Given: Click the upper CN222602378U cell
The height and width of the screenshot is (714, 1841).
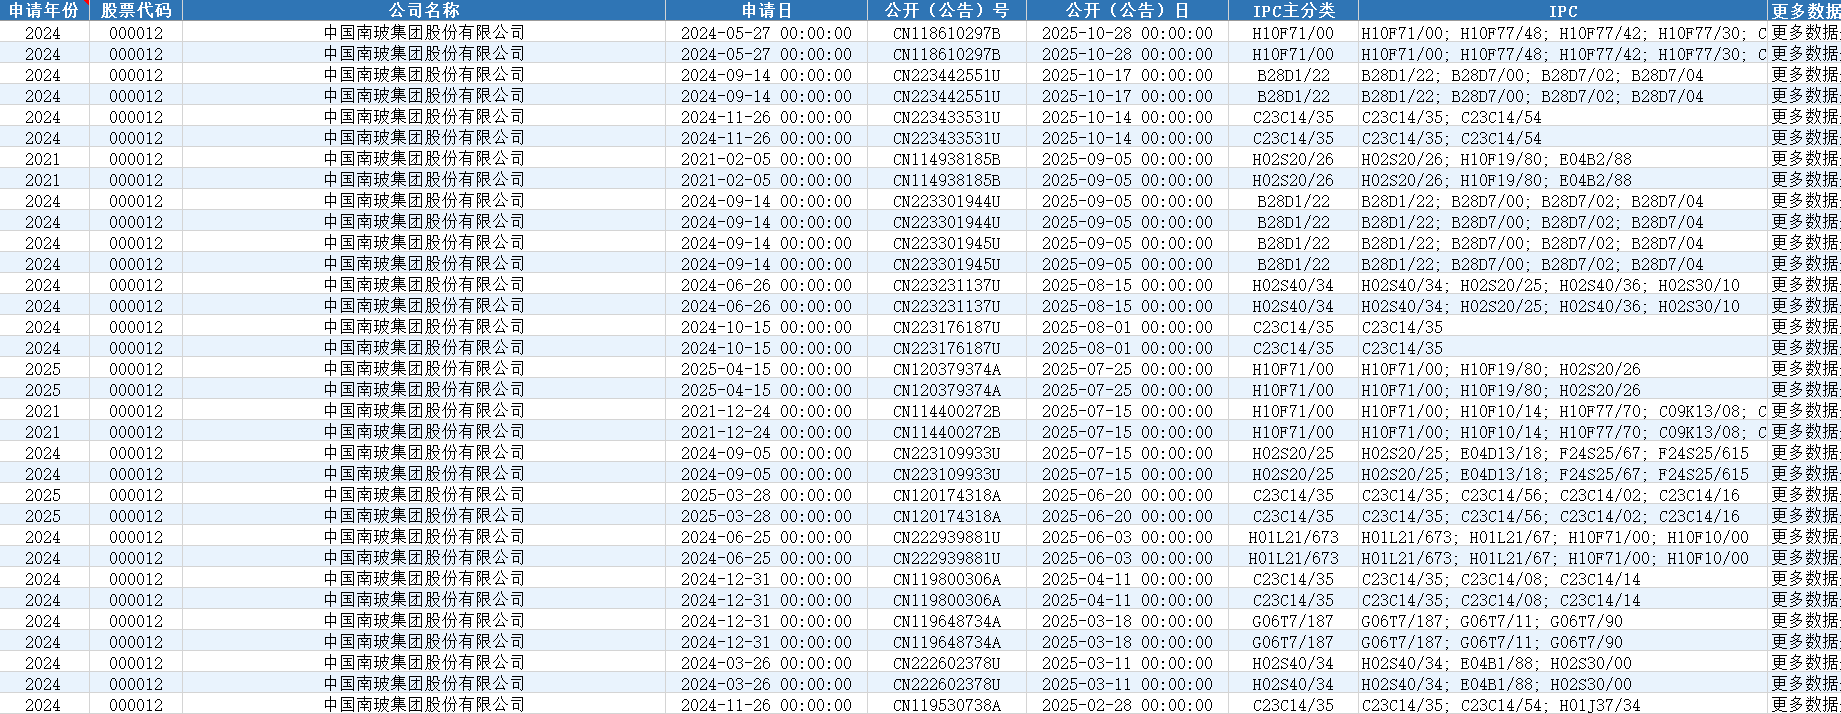Looking at the screenshot, I should pos(947,662).
